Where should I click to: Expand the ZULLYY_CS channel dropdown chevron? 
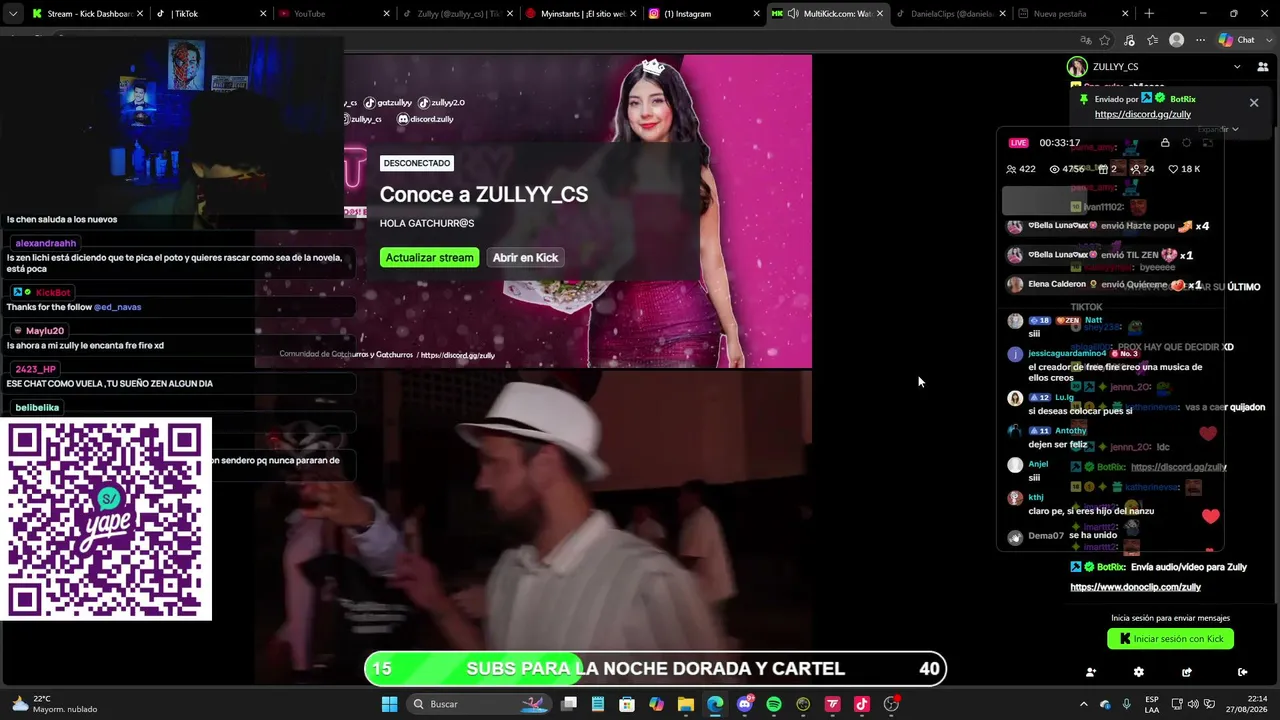[1237, 67]
